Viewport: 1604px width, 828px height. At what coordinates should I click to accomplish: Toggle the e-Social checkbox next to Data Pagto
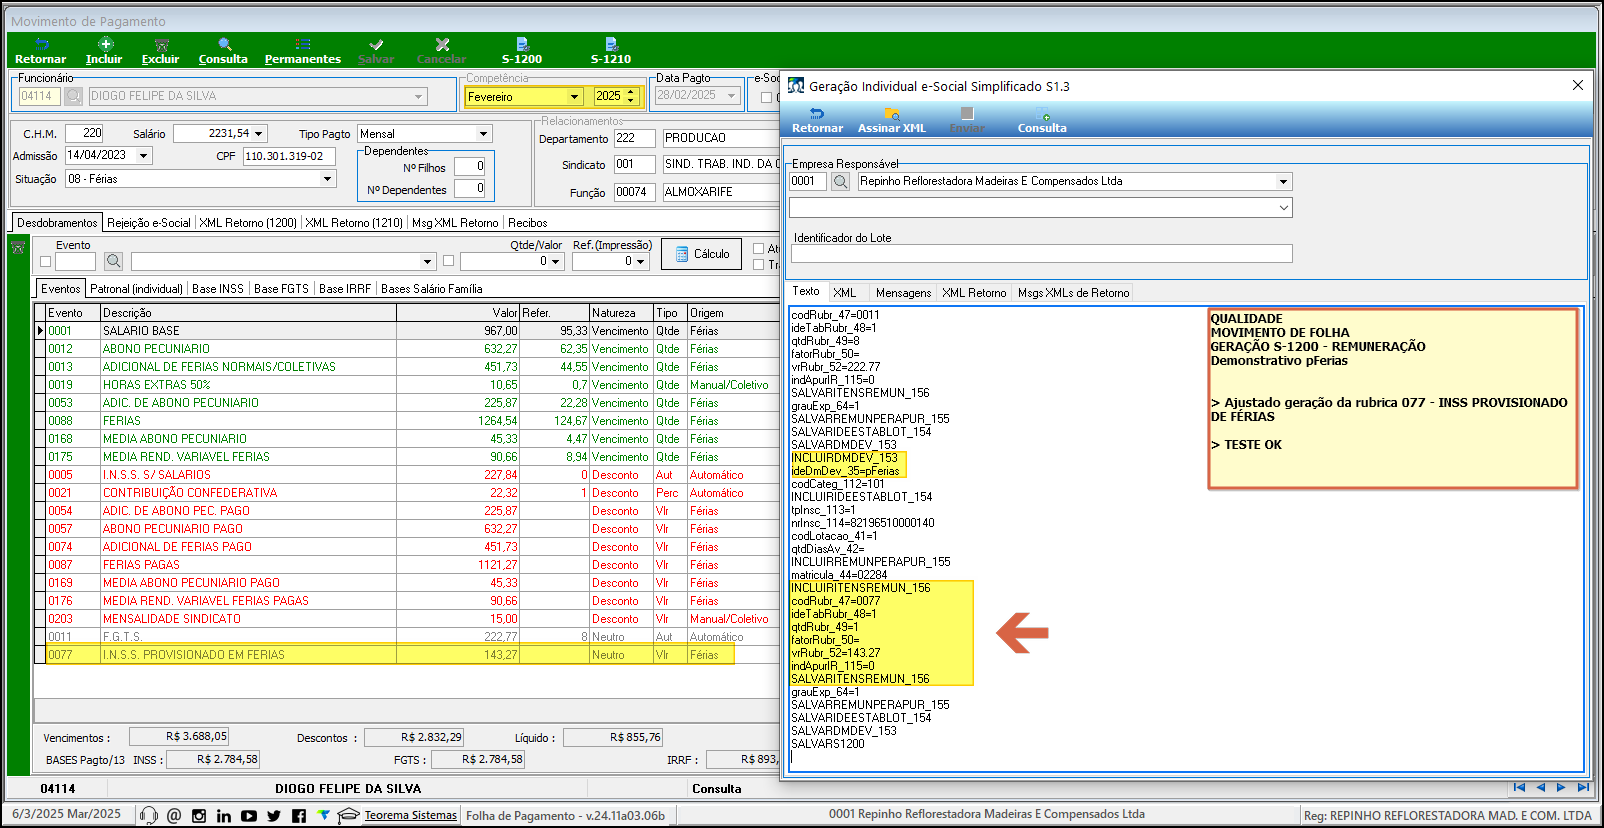coord(766,97)
